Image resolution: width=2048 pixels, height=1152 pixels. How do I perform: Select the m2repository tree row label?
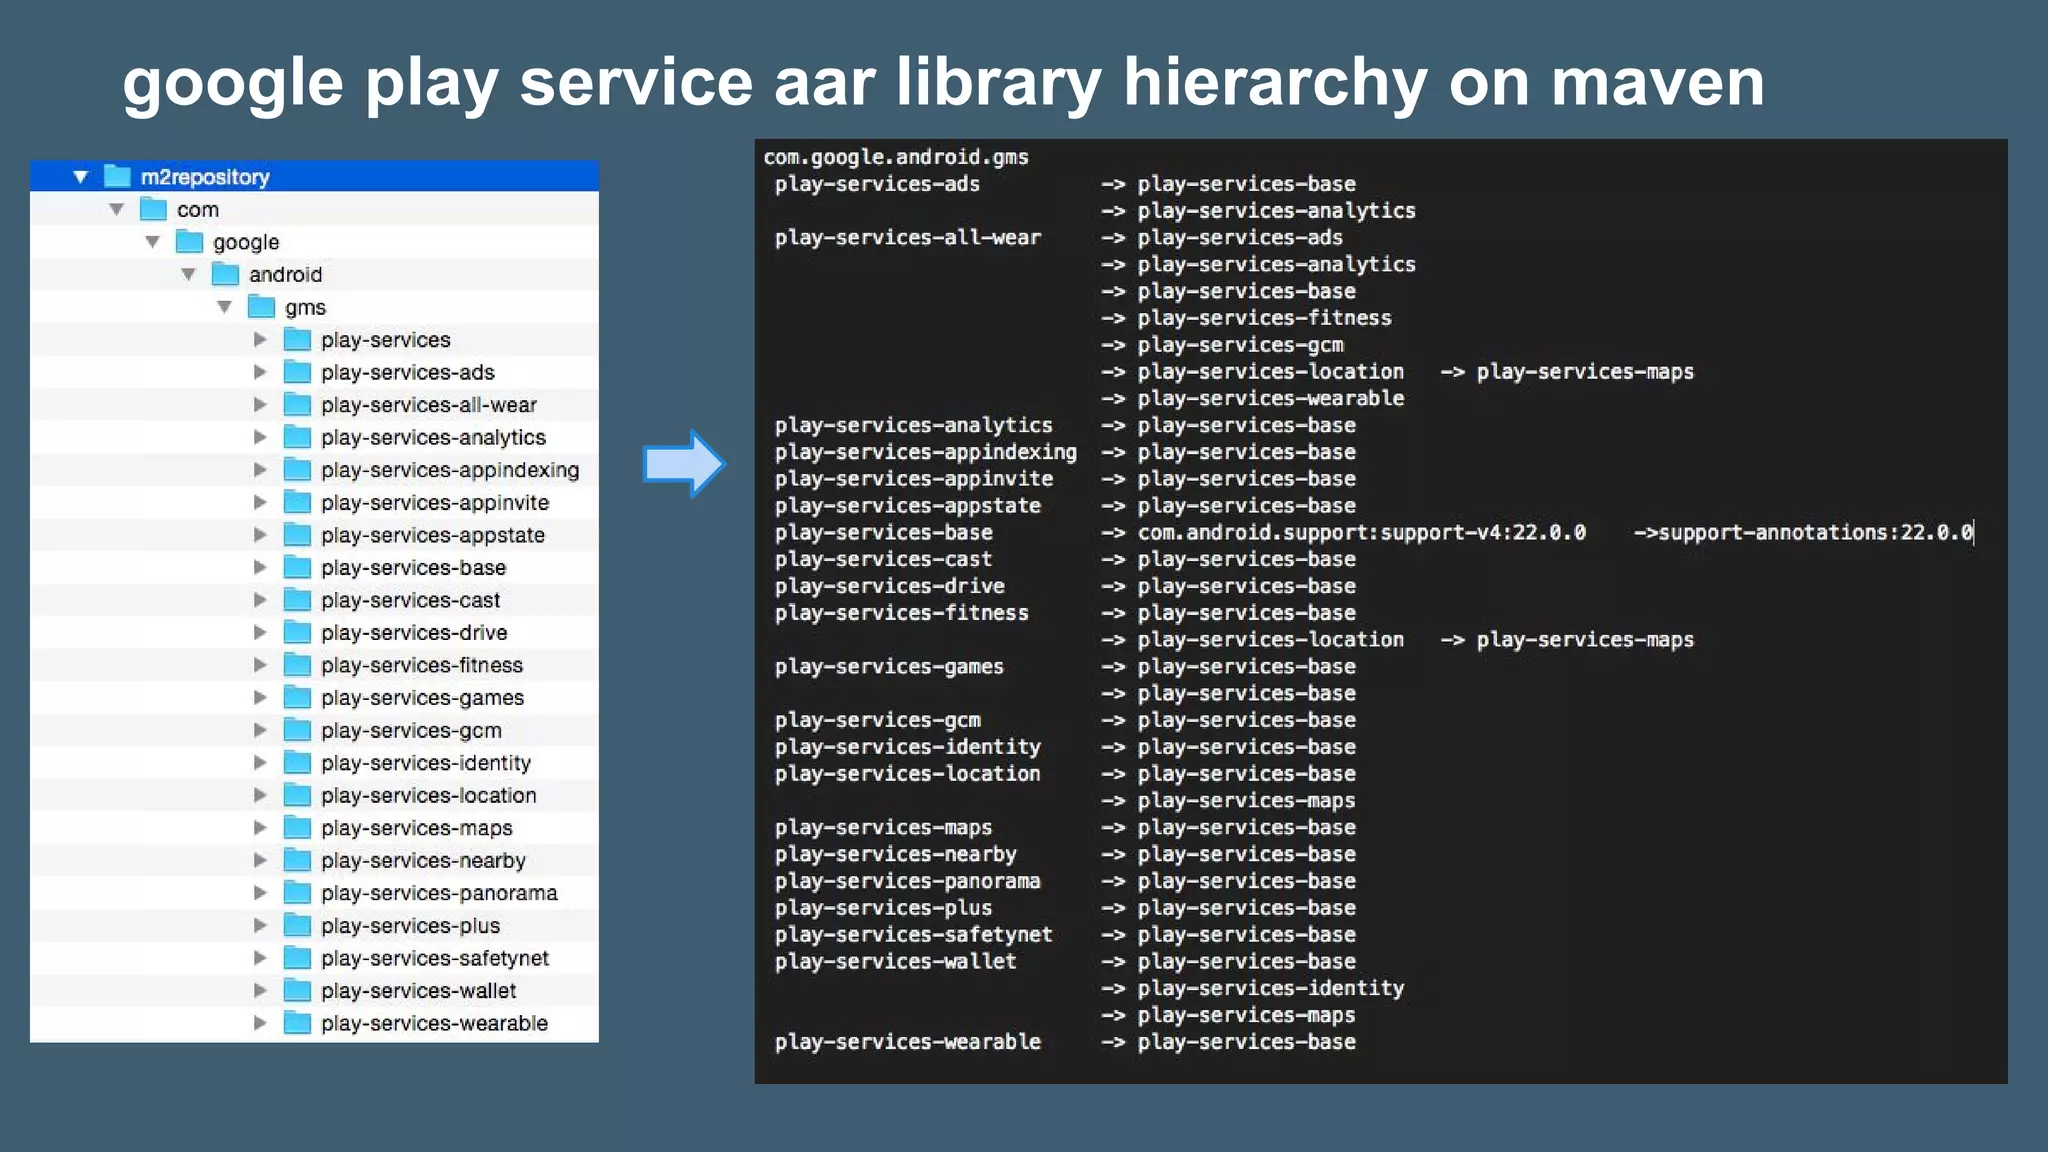205,177
